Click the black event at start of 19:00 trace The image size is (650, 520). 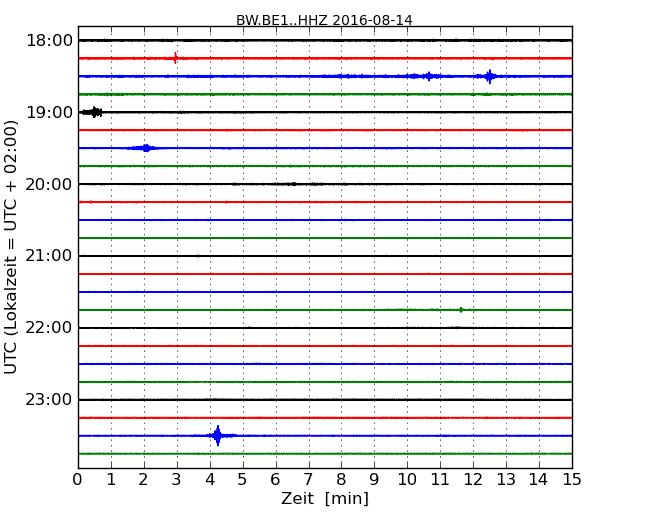tap(92, 112)
